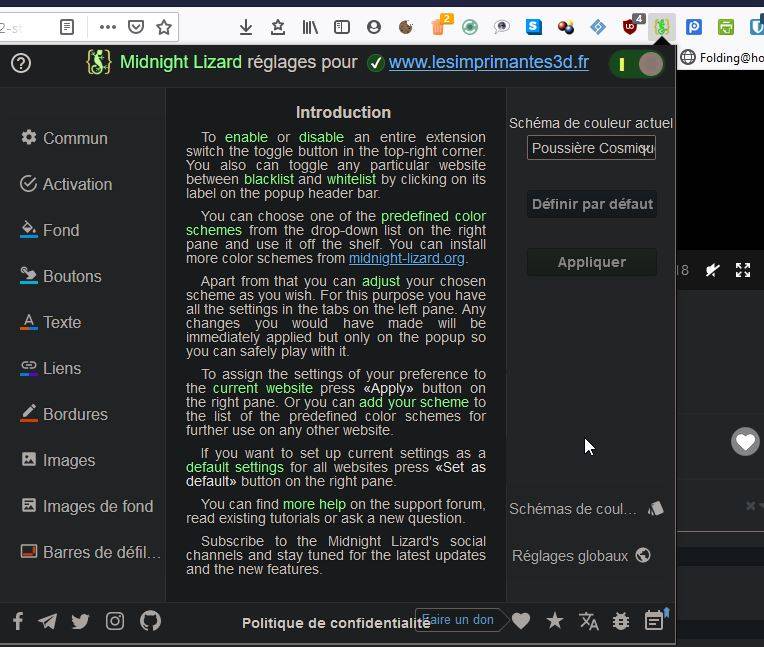Click the Définir par défaut button
This screenshot has height=647, width=764.
592,204
